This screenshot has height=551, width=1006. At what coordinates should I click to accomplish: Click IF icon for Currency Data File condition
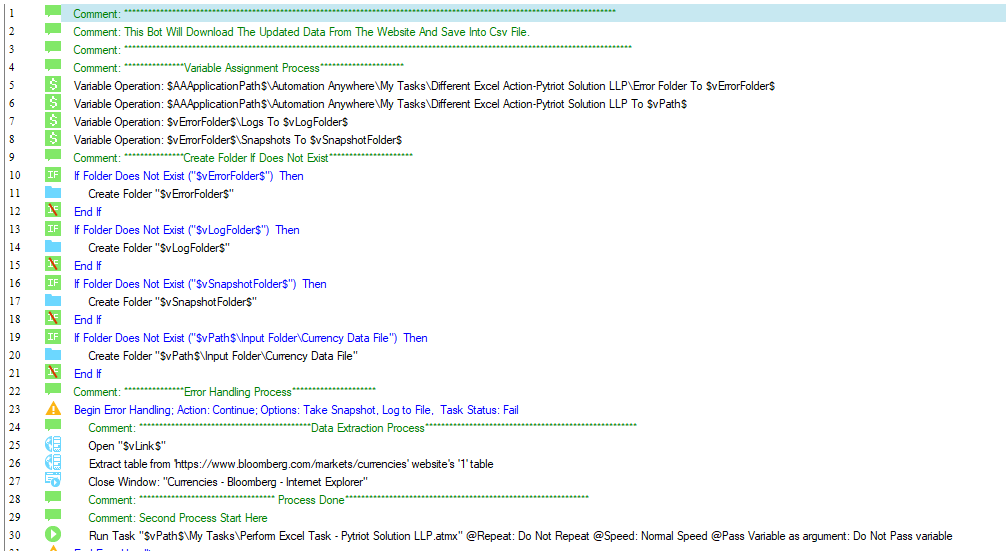(53, 337)
